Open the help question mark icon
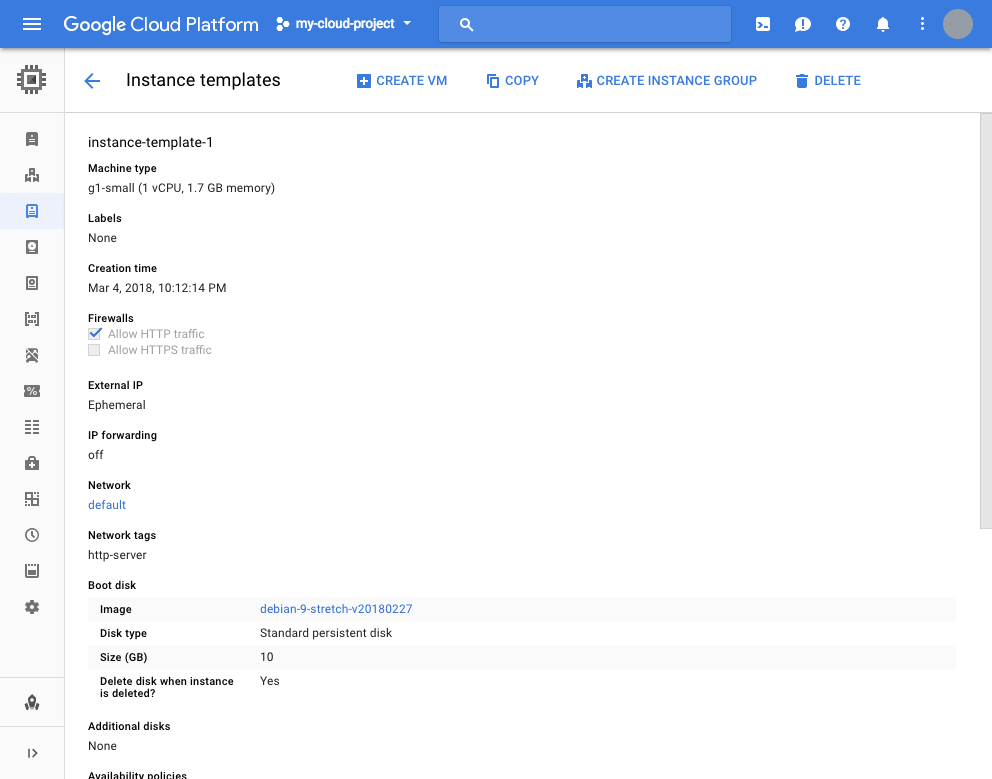 tap(843, 24)
